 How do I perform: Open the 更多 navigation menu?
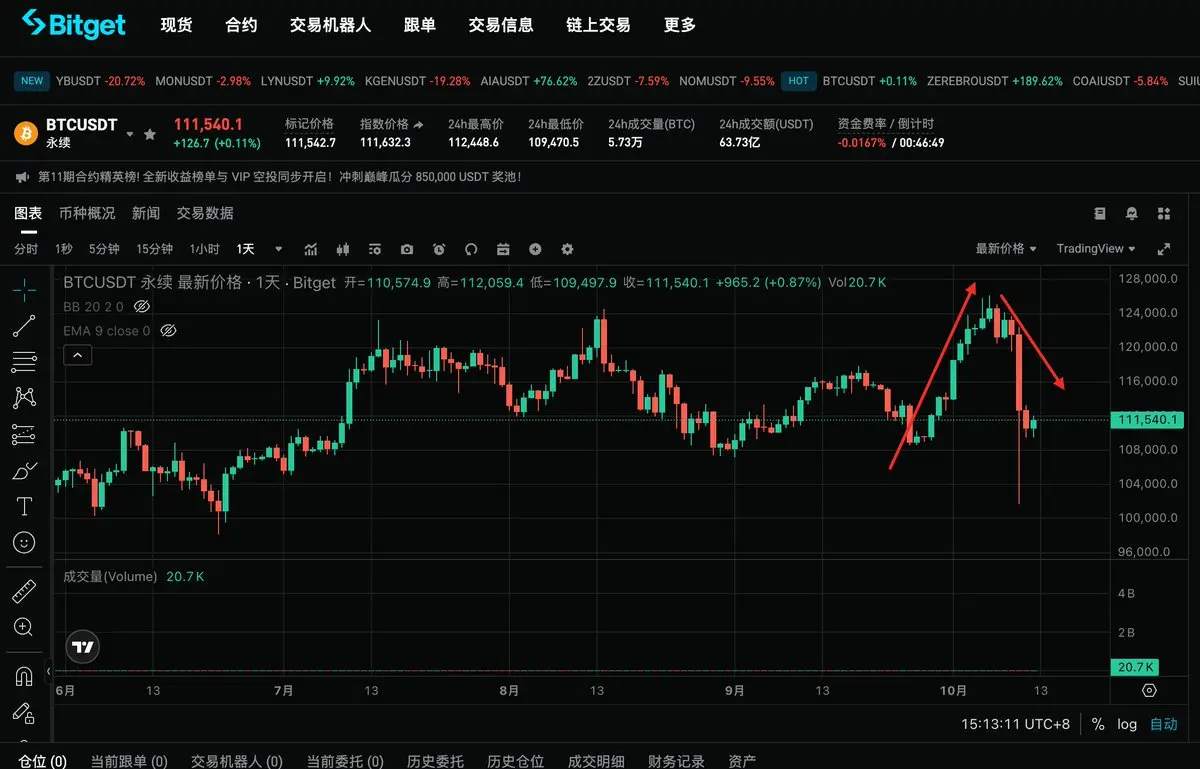point(680,25)
